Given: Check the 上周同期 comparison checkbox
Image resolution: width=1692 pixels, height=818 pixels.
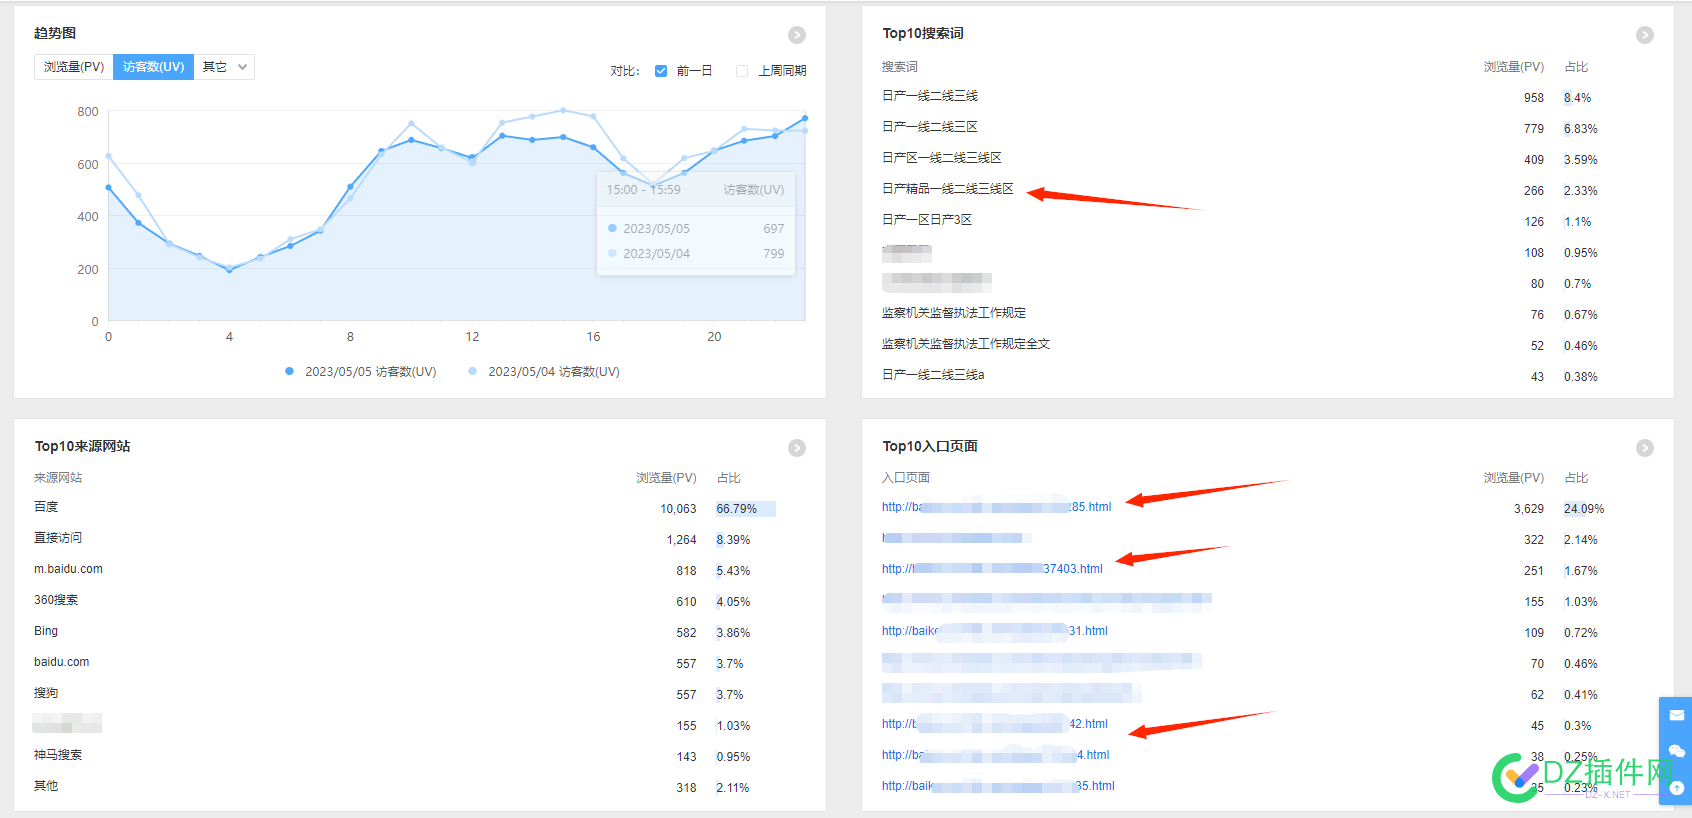Looking at the screenshot, I should [742, 71].
